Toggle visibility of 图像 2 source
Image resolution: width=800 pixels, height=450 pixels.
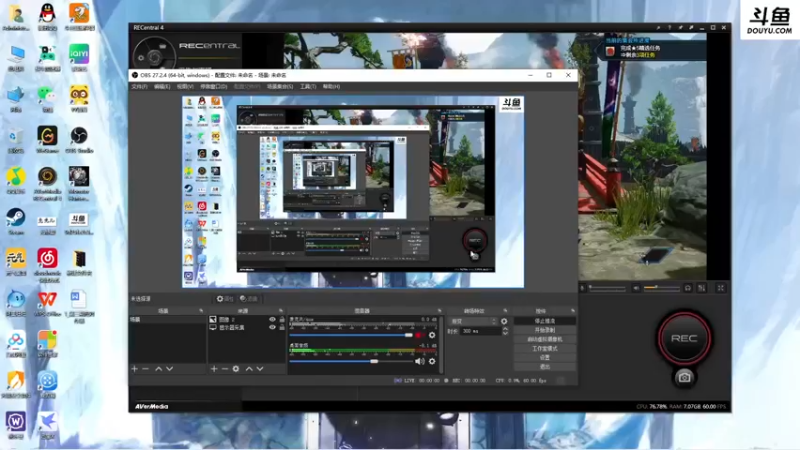(x=272, y=319)
